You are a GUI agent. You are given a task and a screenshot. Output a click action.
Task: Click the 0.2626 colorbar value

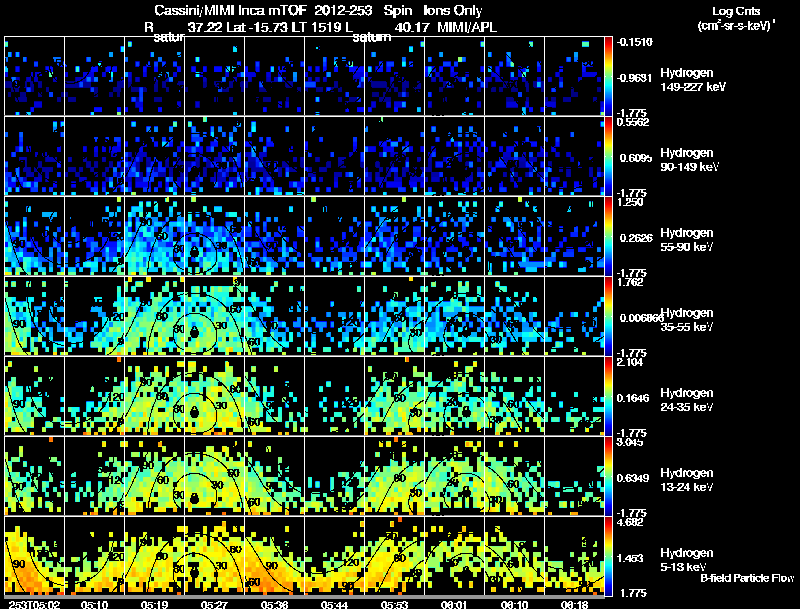[636, 238]
